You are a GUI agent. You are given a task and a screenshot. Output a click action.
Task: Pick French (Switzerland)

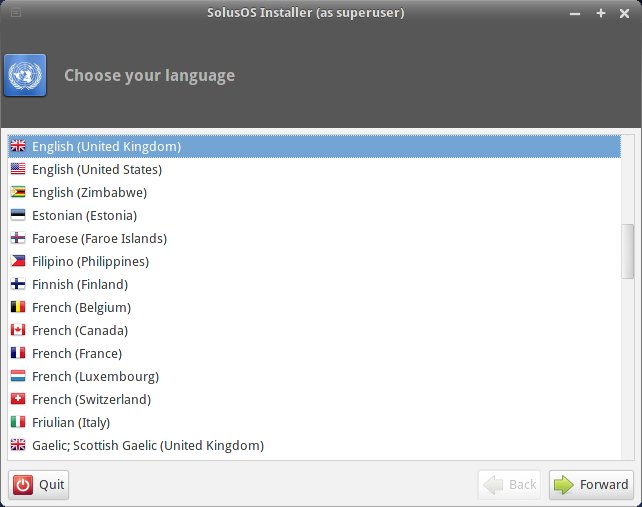[314, 399]
